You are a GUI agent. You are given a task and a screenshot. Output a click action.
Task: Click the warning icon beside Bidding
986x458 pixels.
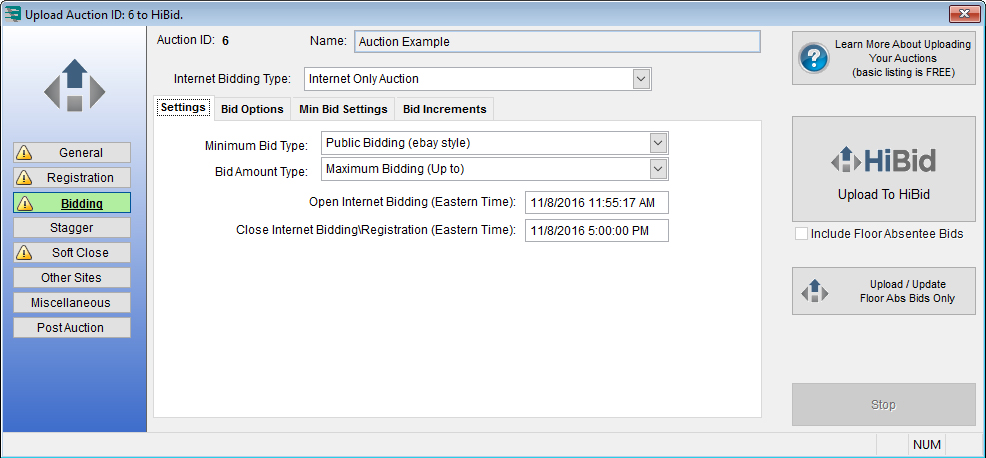(23, 203)
